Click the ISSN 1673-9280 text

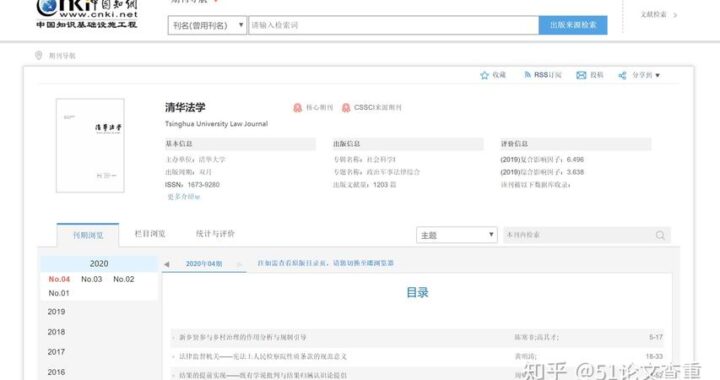[x=192, y=184]
